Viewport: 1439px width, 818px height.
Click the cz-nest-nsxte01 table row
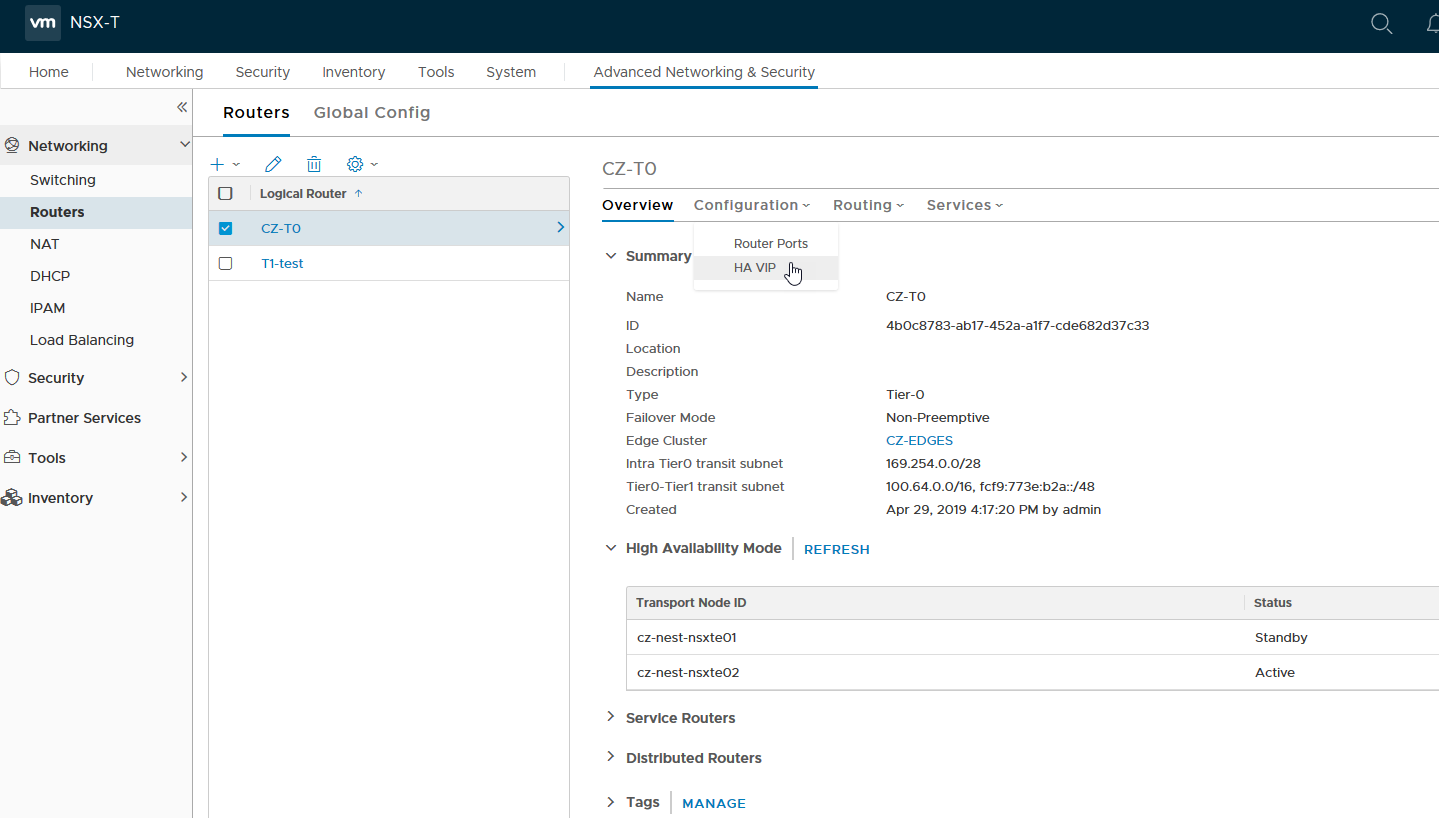(x=1033, y=637)
